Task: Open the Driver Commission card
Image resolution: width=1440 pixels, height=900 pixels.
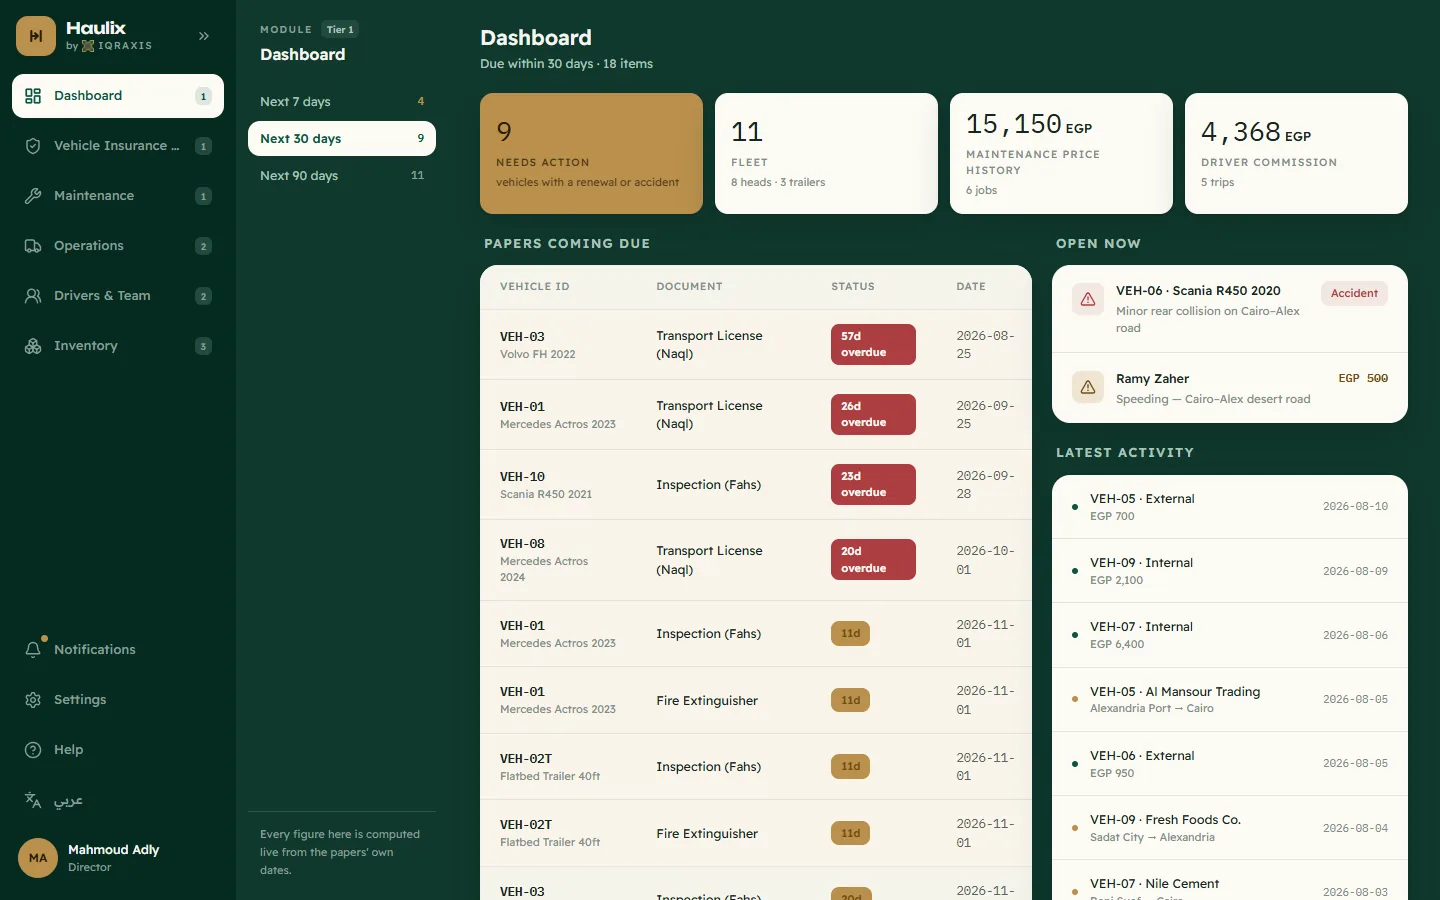Action: [x=1296, y=153]
